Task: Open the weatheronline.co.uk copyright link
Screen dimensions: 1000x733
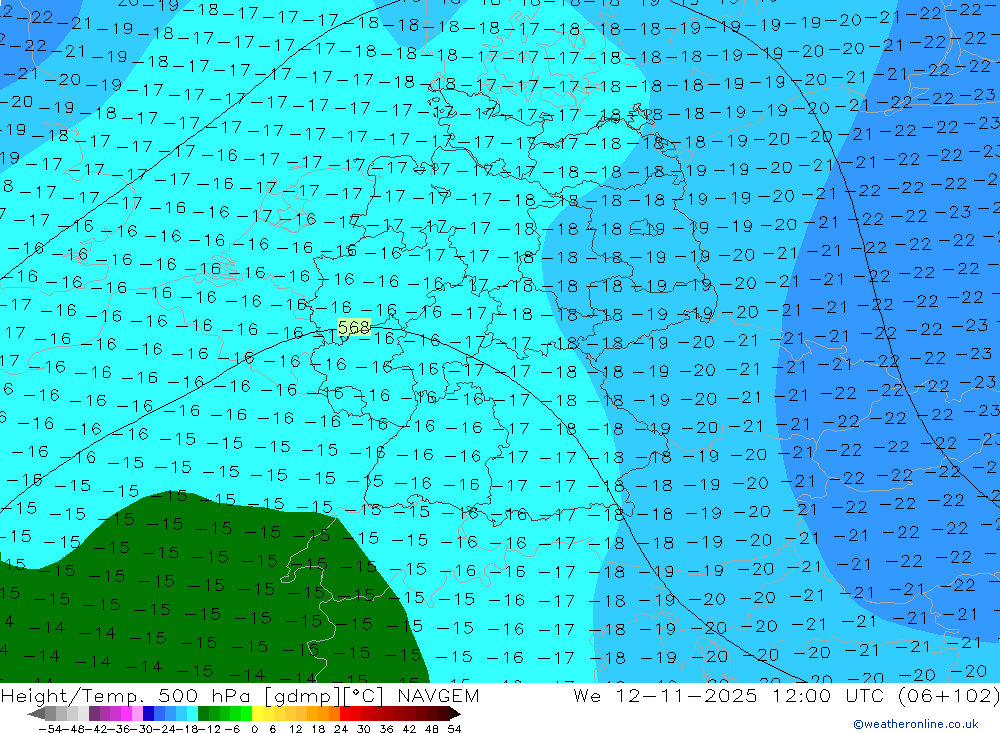Action: point(916,724)
